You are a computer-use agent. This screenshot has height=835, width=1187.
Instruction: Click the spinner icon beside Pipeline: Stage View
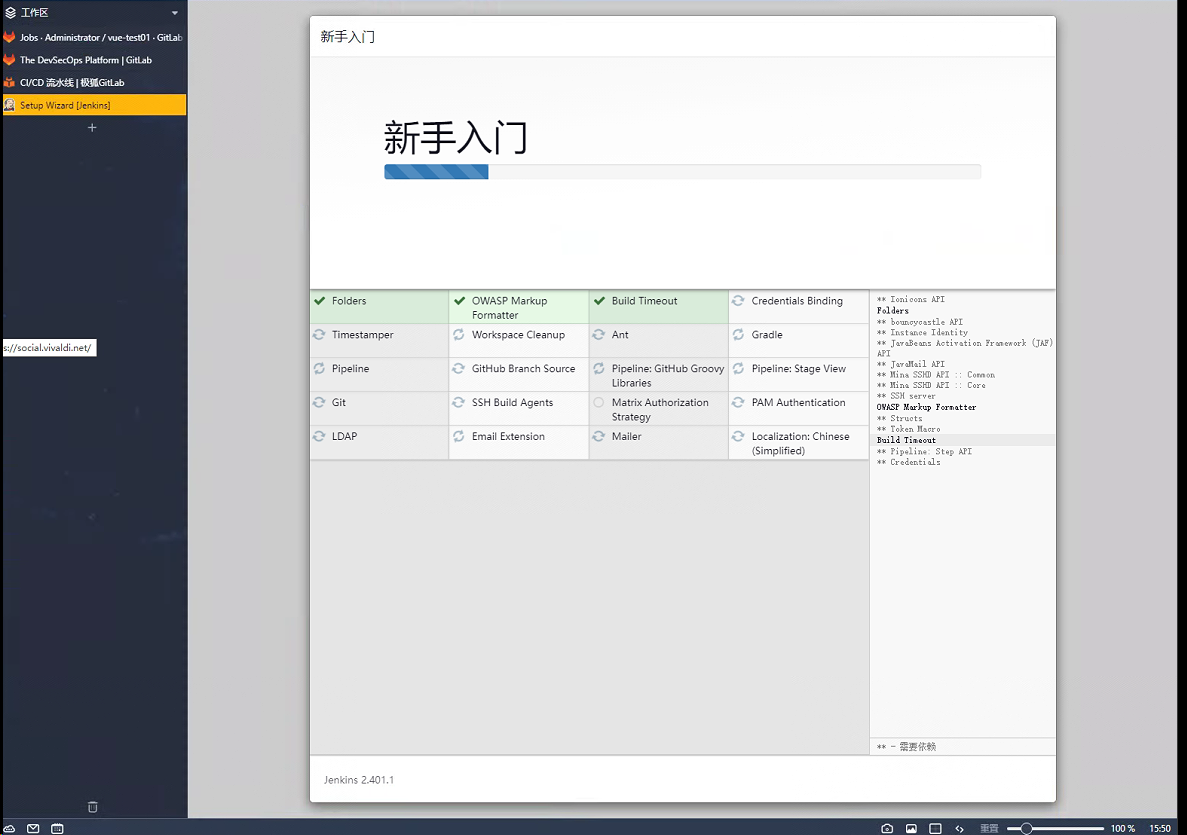point(738,368)
